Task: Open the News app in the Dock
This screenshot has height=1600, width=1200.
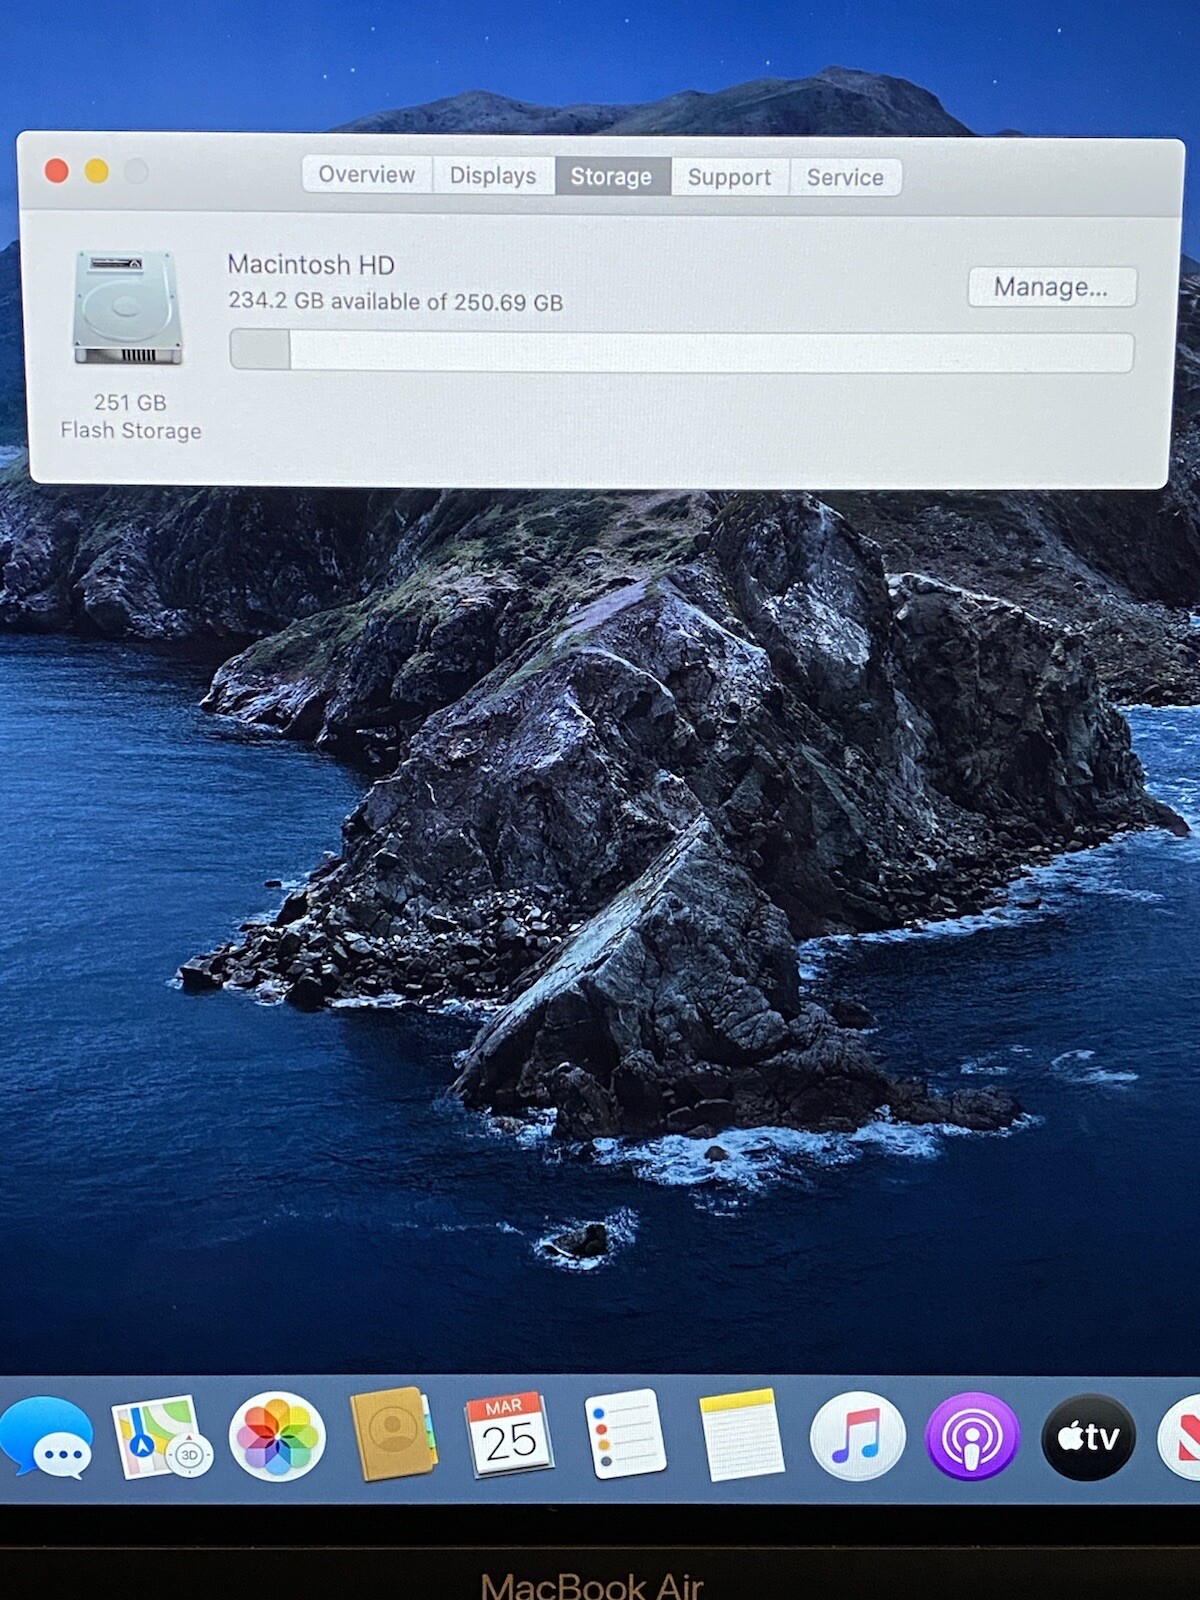Action: [1180, 1437]
